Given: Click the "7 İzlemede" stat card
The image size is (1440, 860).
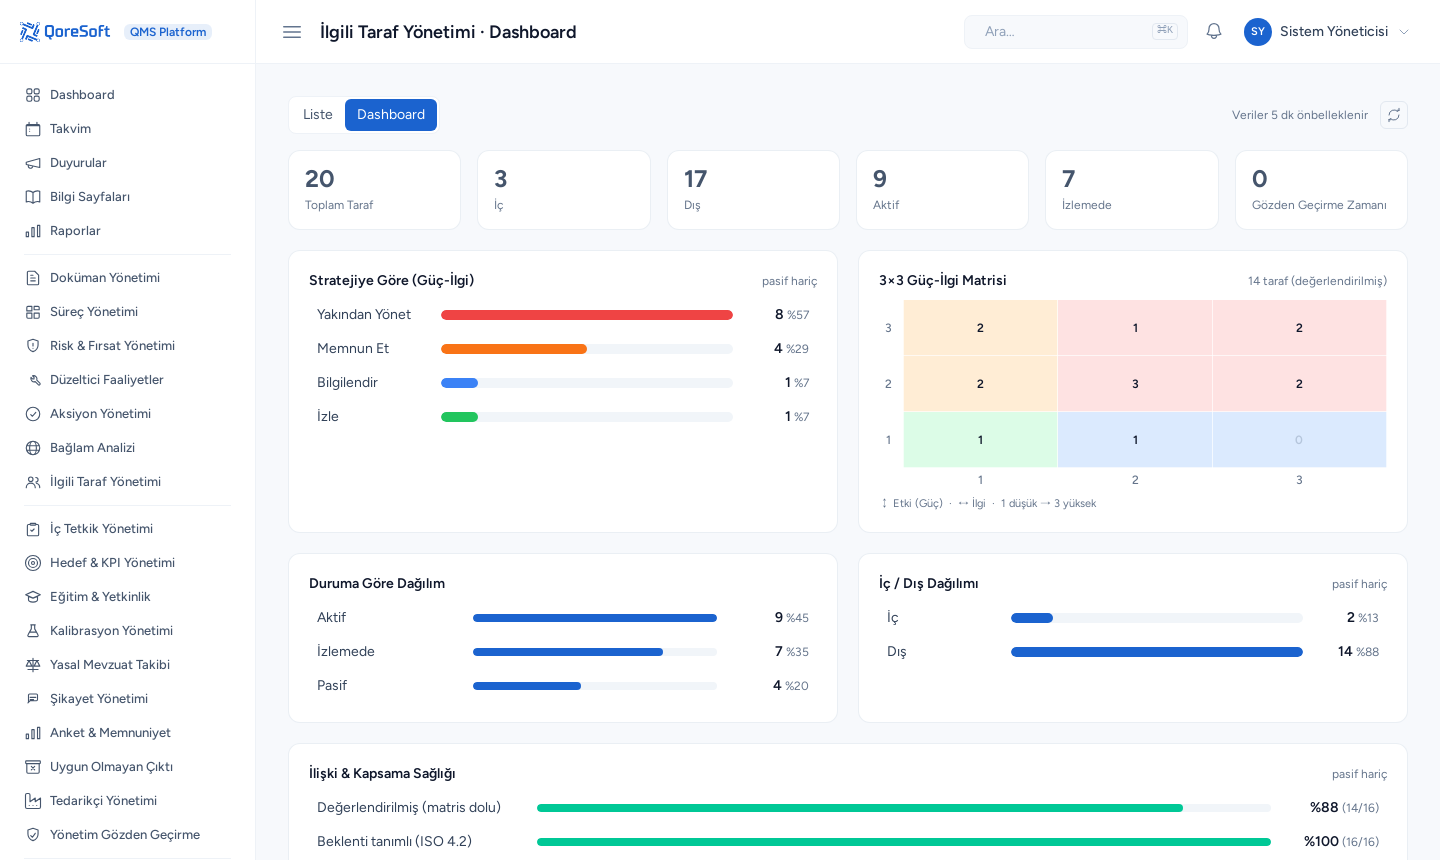Looking at the screenshot, I should tap(1132, 190).
